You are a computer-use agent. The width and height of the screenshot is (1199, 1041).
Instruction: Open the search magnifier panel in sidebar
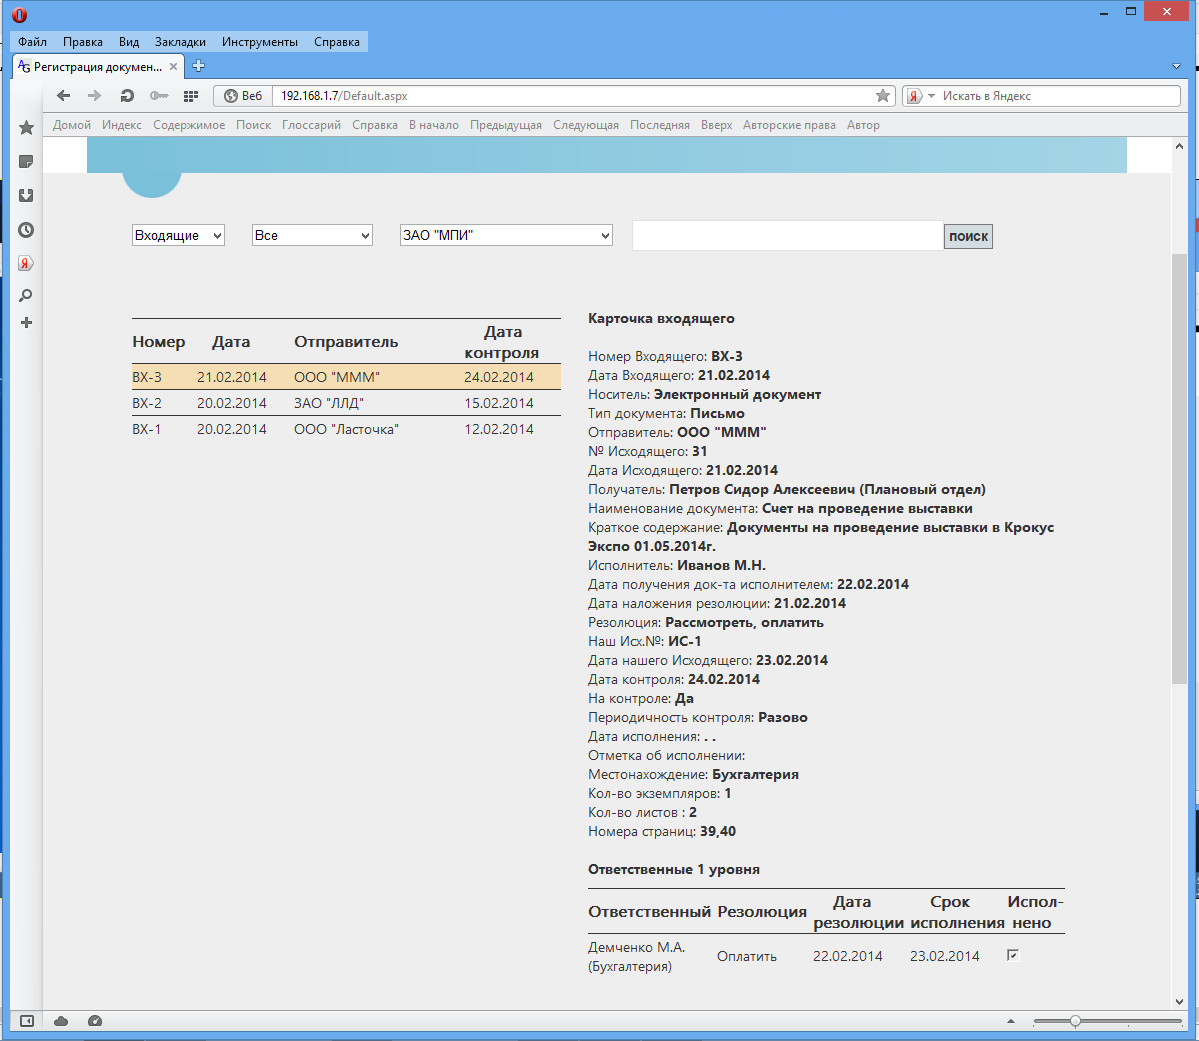click(26, 295)
